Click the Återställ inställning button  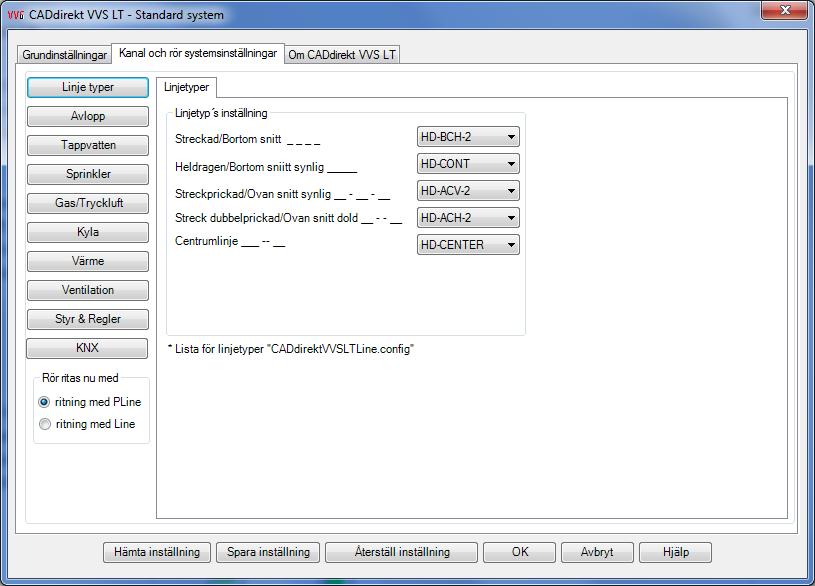(402, 552)
